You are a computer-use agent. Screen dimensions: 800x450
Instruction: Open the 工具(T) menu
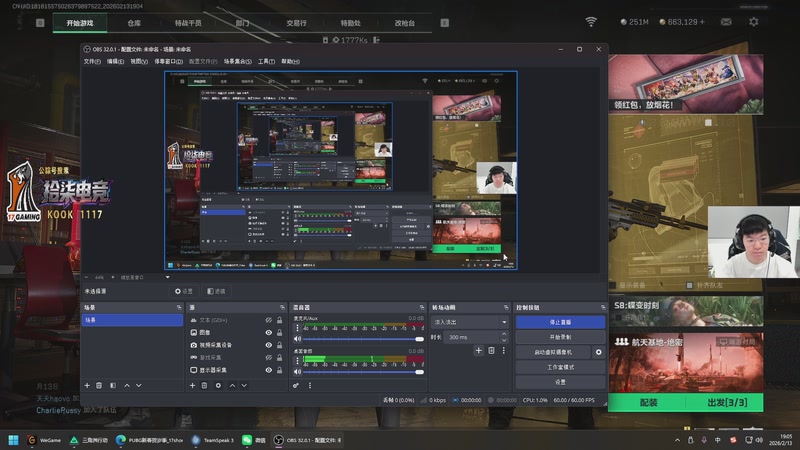point(266,61)
